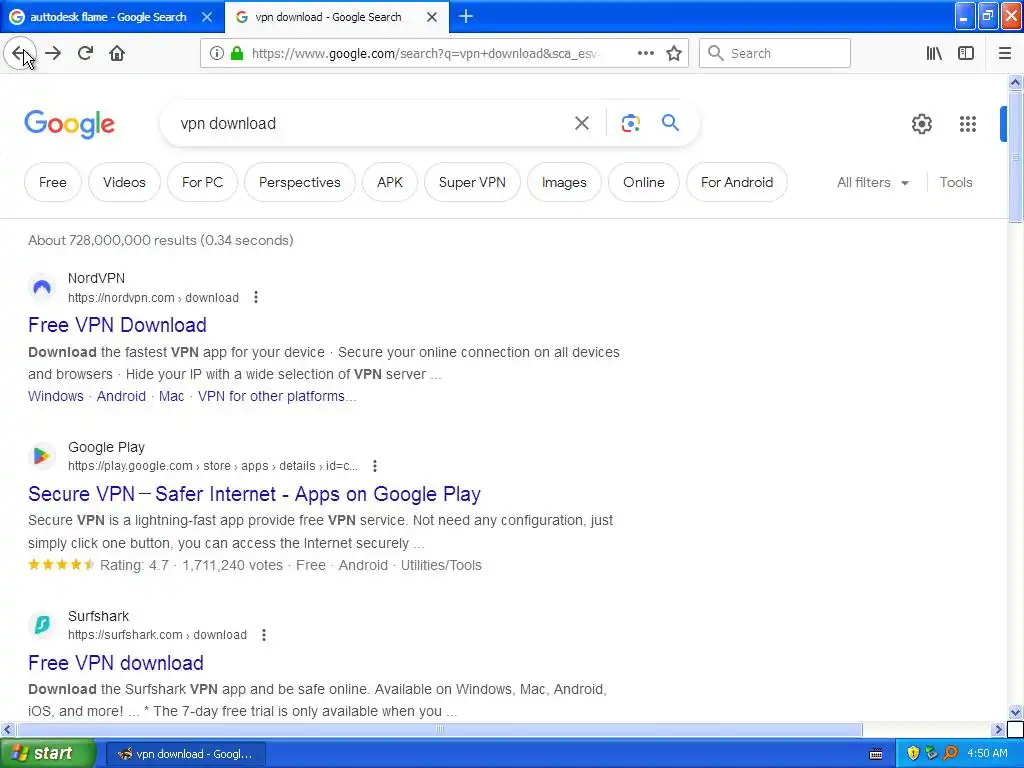The width and height of the screenshot is (1024, 768).
Task: Open the Google apps grid
Action: 968,123
